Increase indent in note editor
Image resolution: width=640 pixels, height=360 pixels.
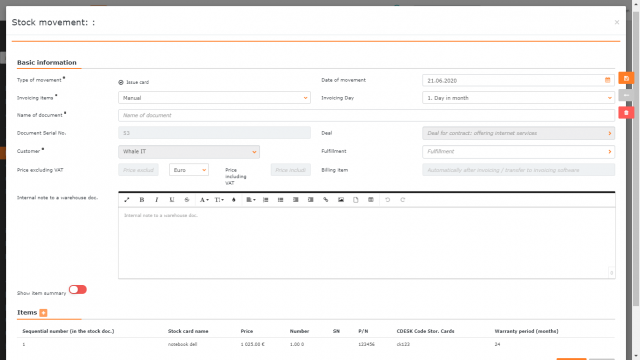coord(311,200)
